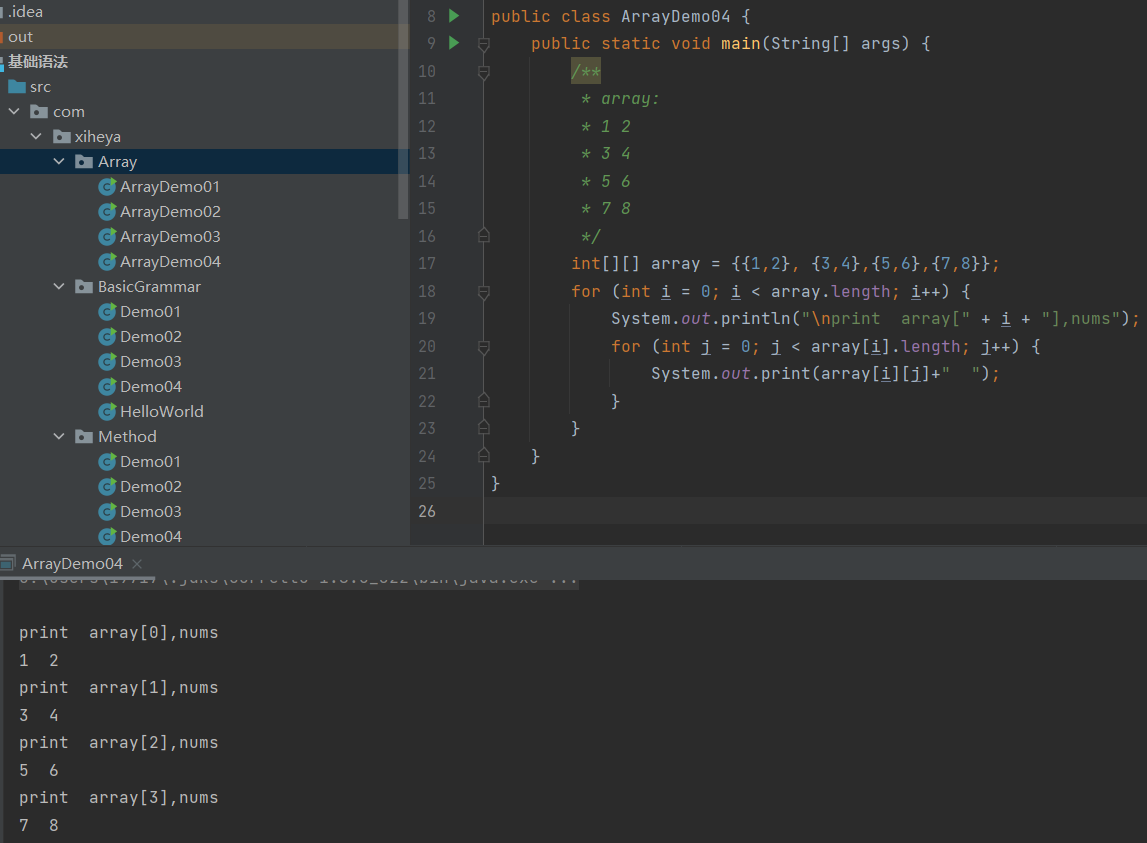
Task: Click 'println' in the line 19 statement
Action: point(756,318)
